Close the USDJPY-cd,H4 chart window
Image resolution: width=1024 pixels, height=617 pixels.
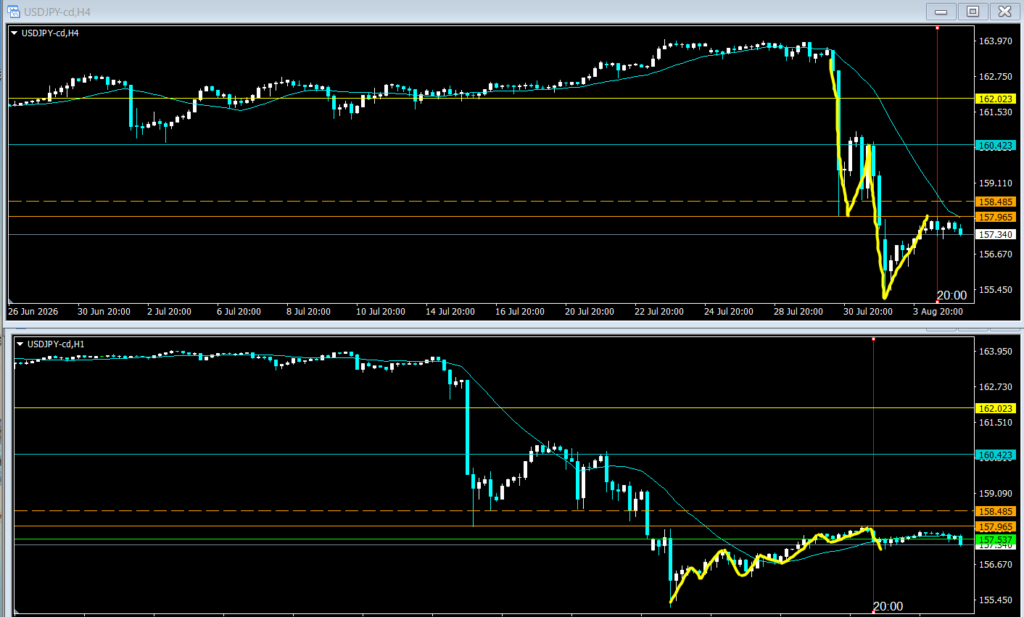[1004, 11]
